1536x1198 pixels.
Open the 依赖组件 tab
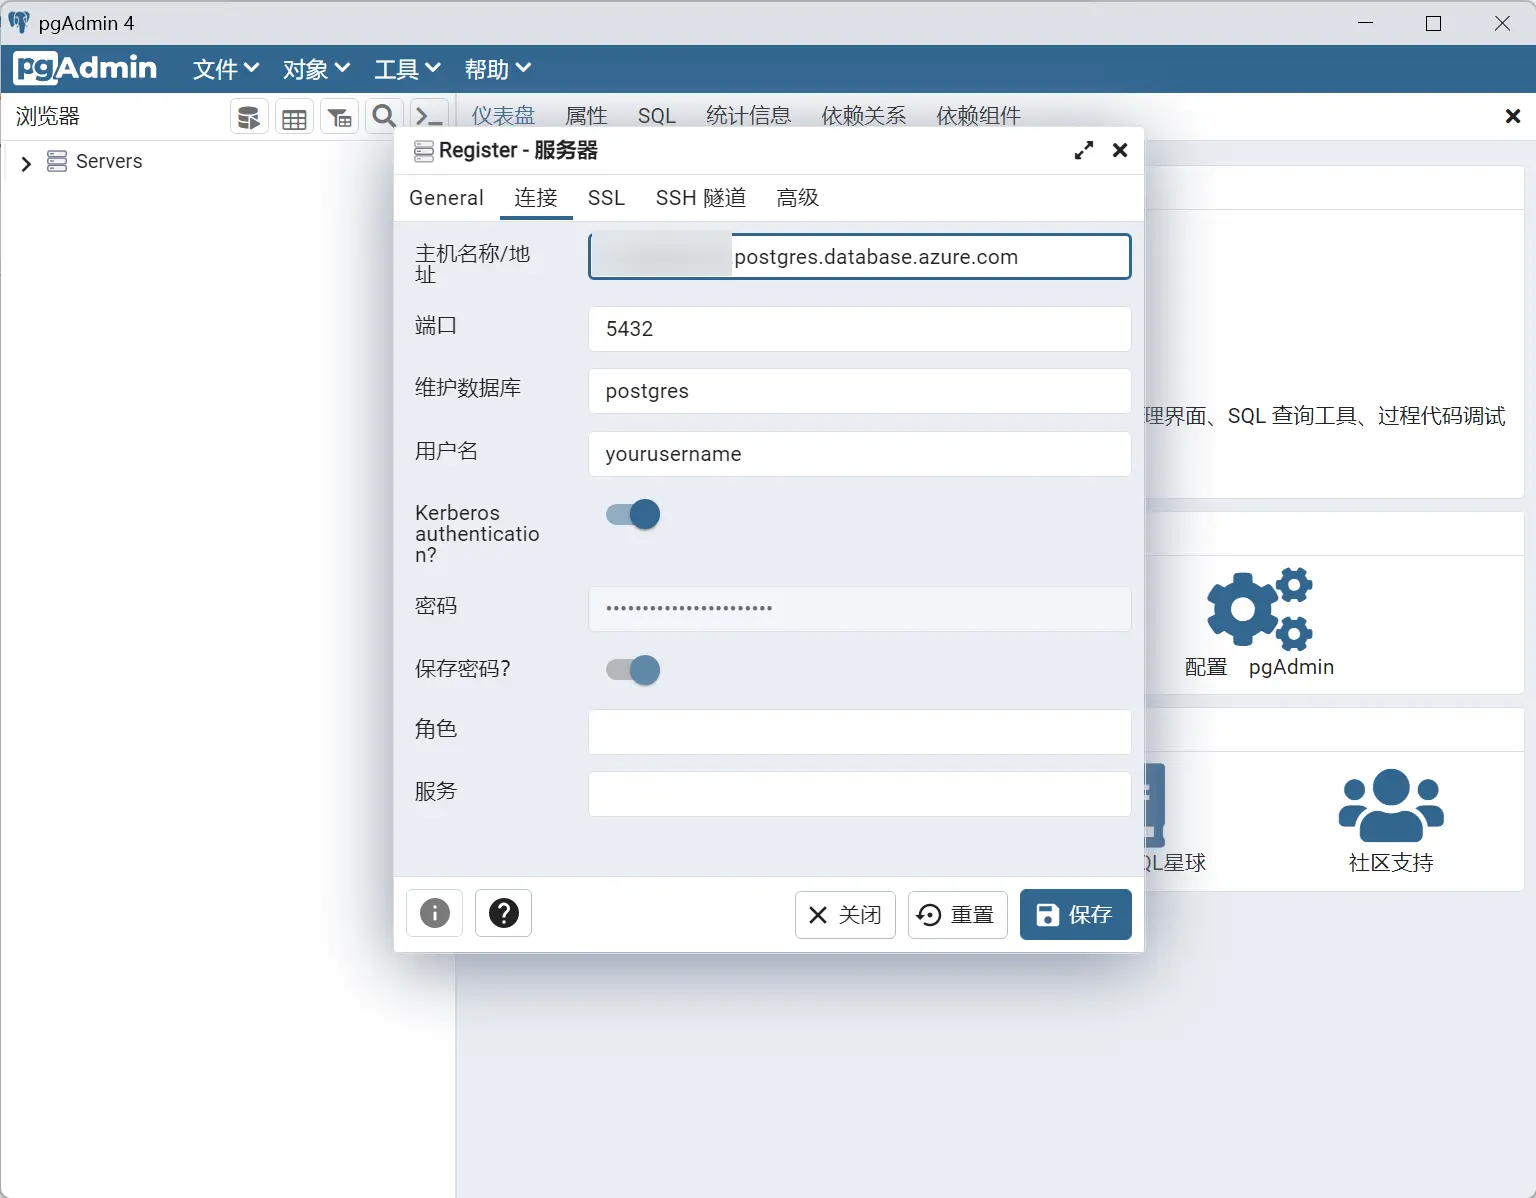[x=978, y=116]
